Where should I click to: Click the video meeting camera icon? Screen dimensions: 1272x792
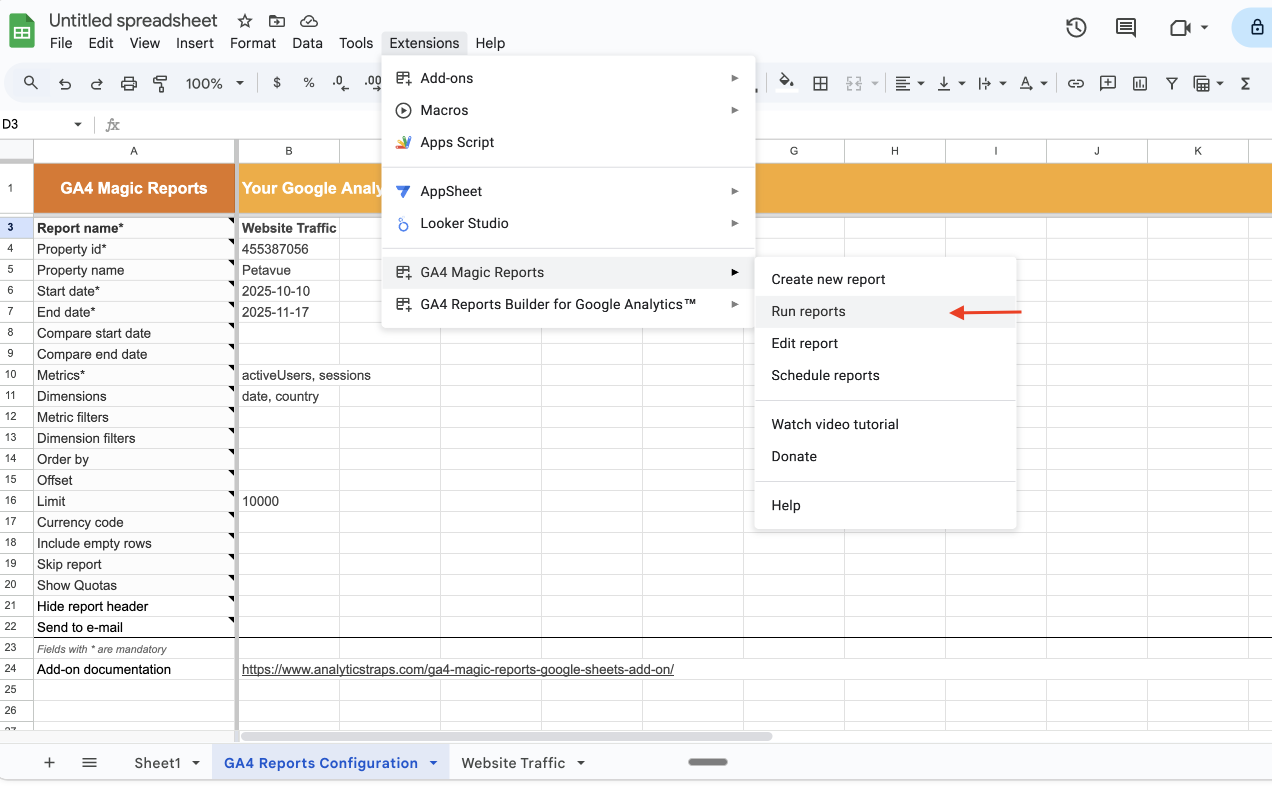coord(1180,28)
